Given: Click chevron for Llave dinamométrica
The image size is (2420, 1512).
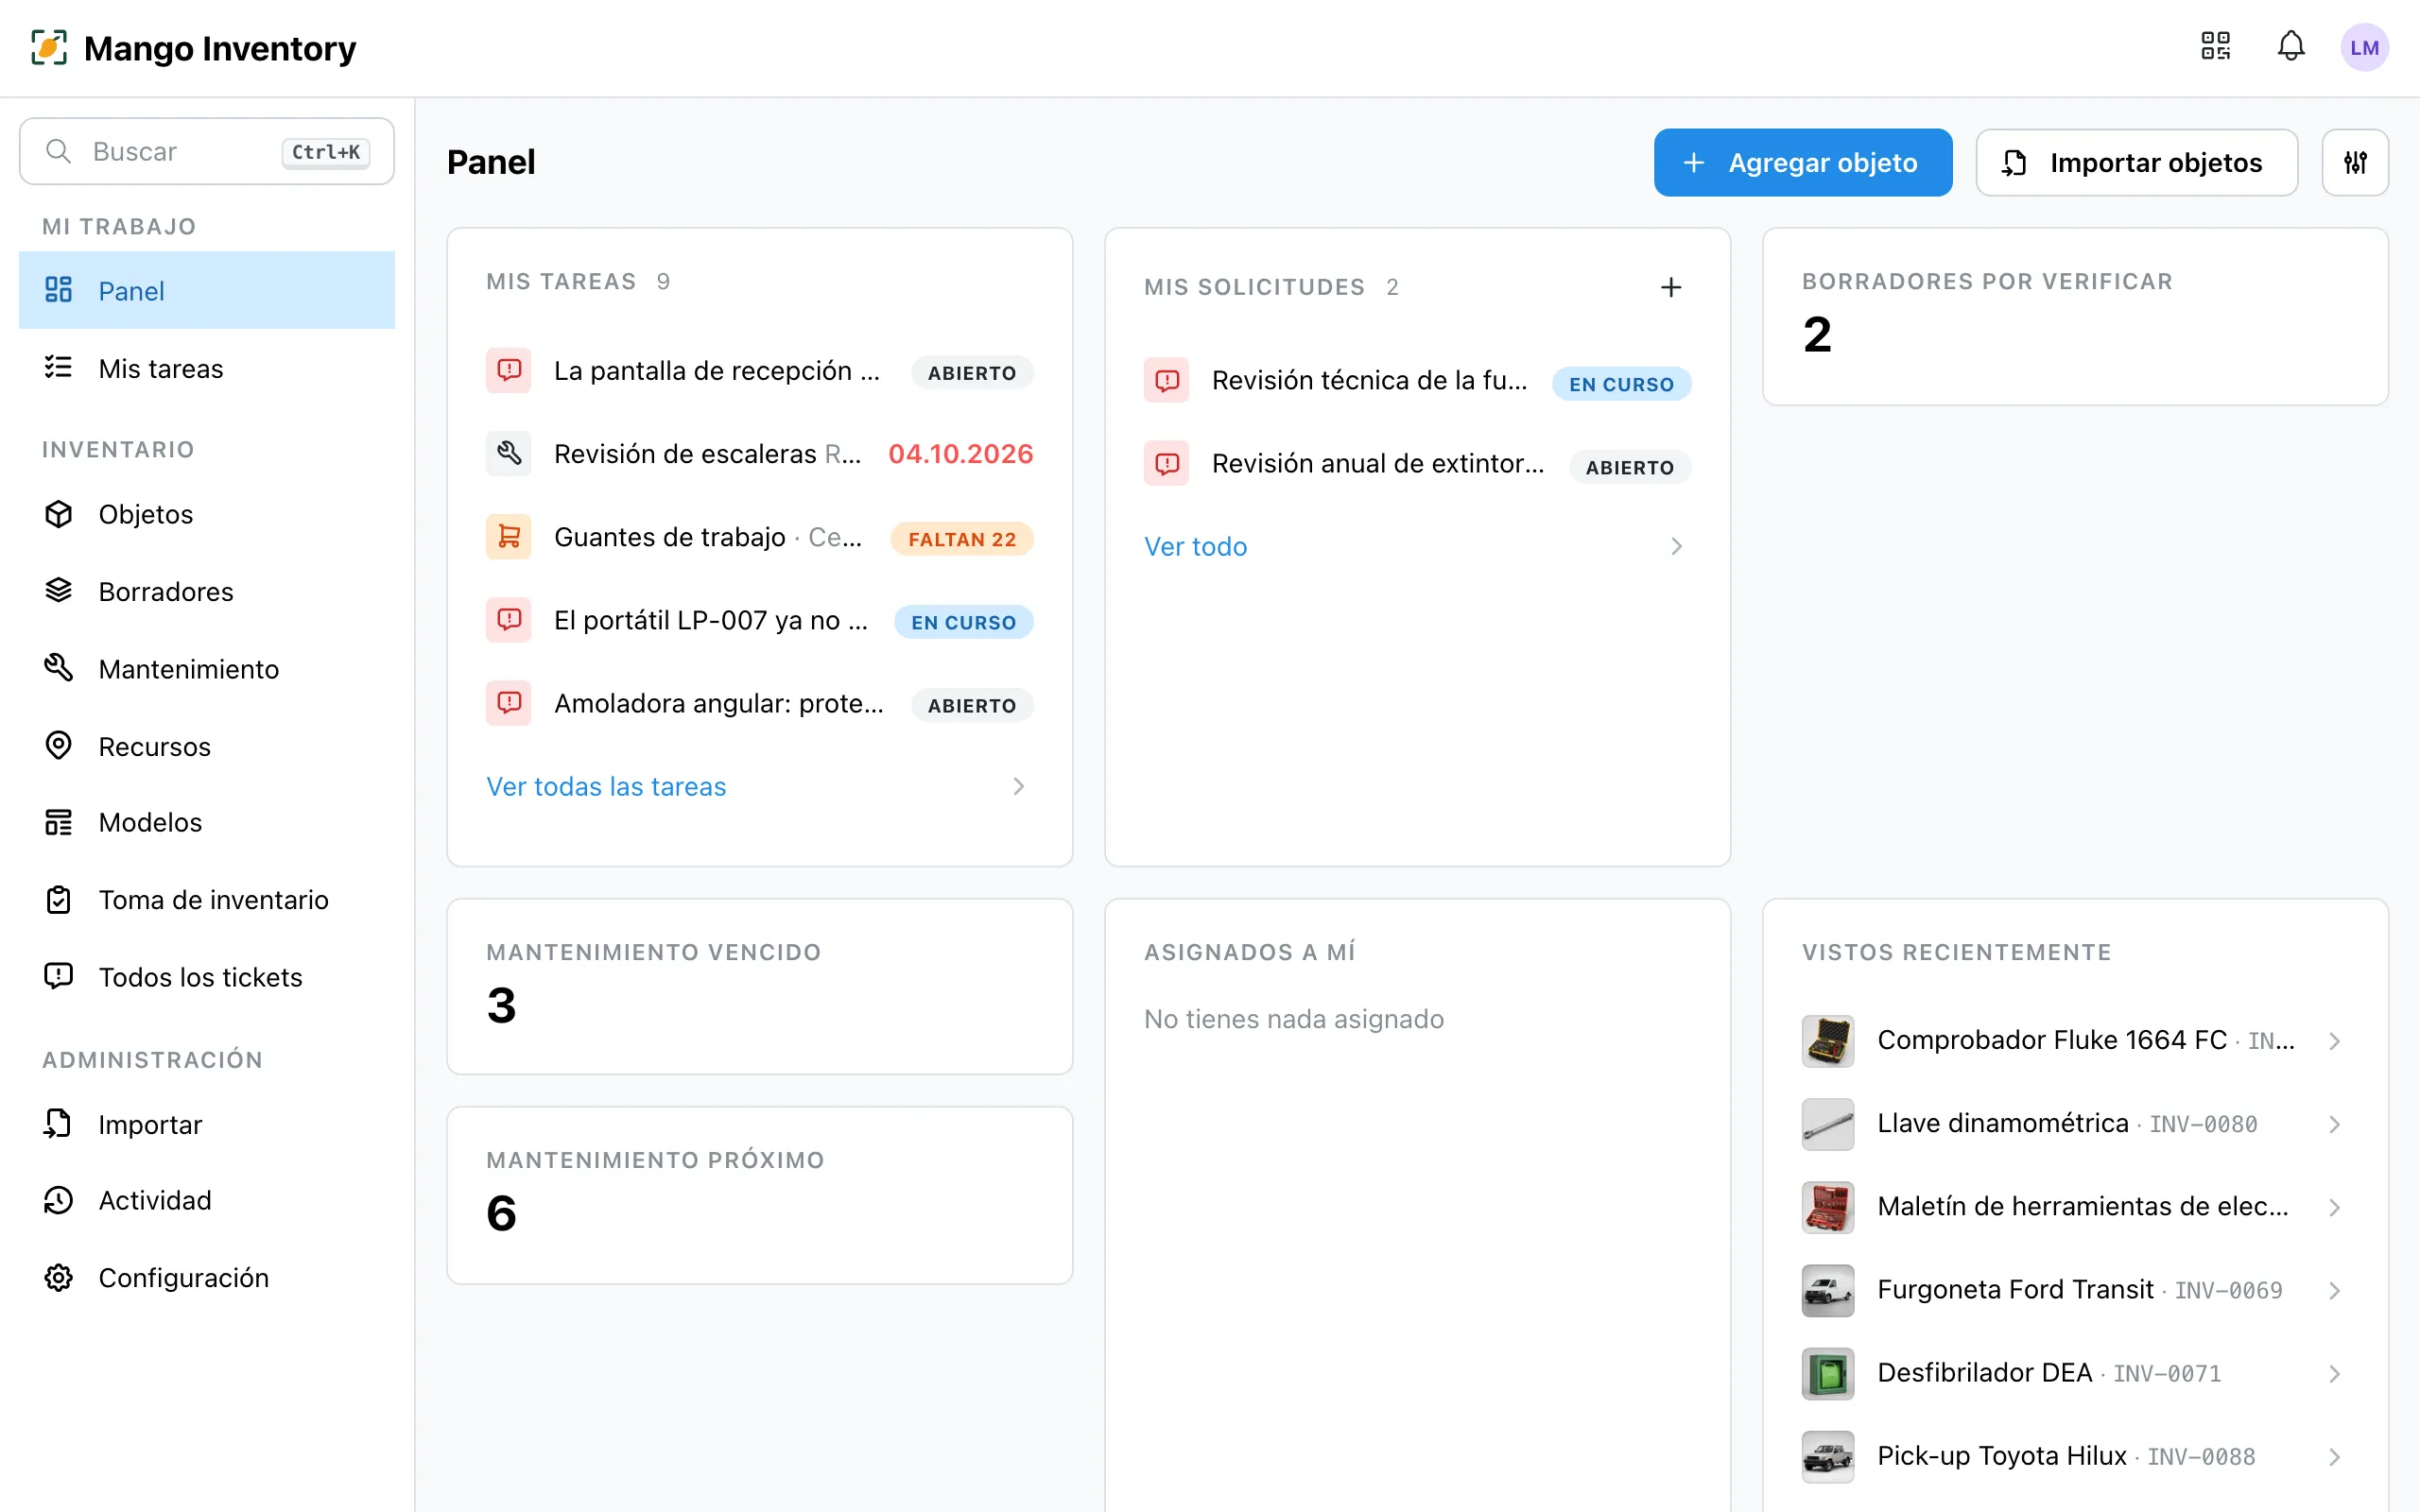Looking at the screenshot, I should coord(2334,1124).
